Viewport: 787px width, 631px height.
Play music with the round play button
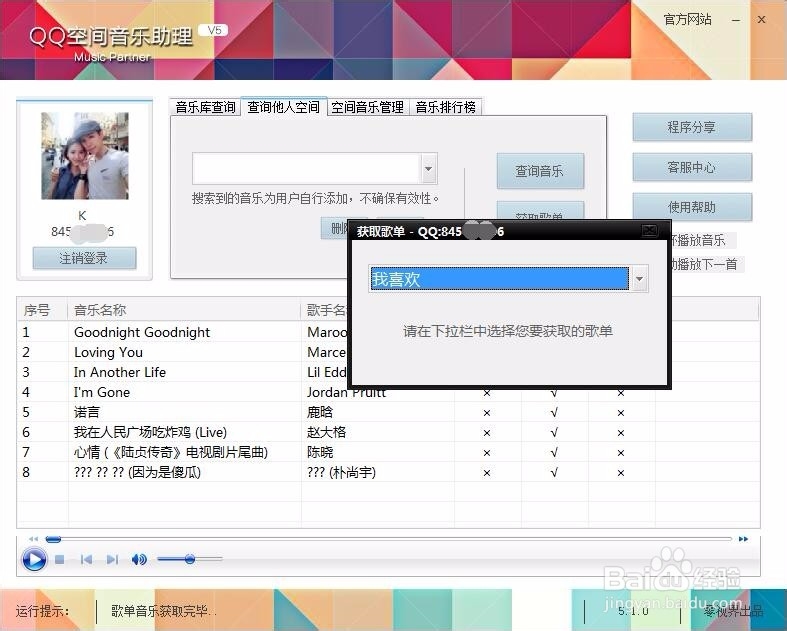34,559
